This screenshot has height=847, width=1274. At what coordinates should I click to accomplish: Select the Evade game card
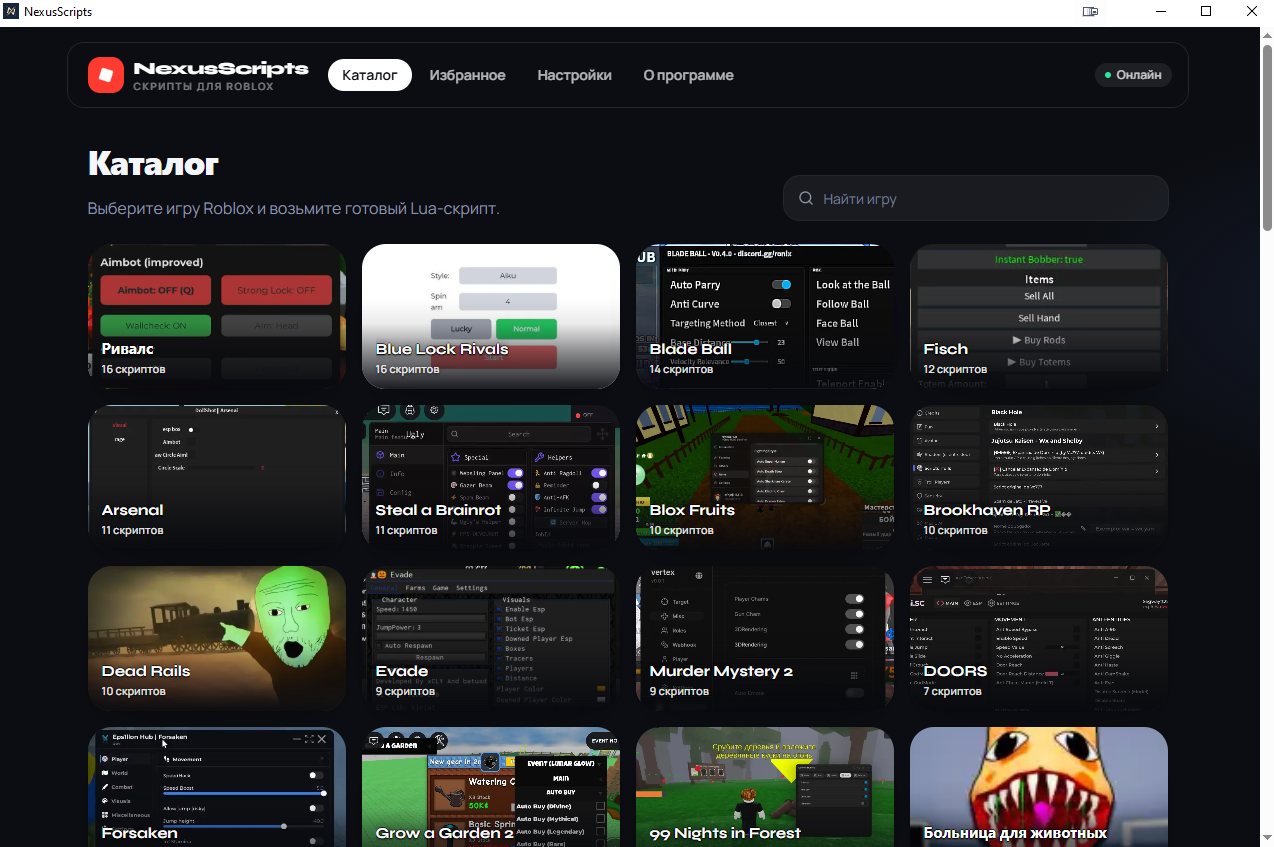pos(491,638)
